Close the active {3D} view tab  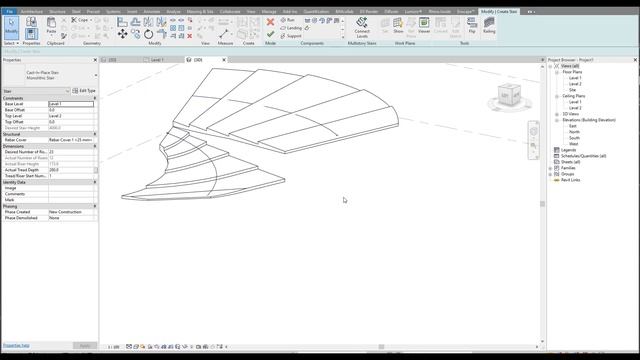click(224, 60)
